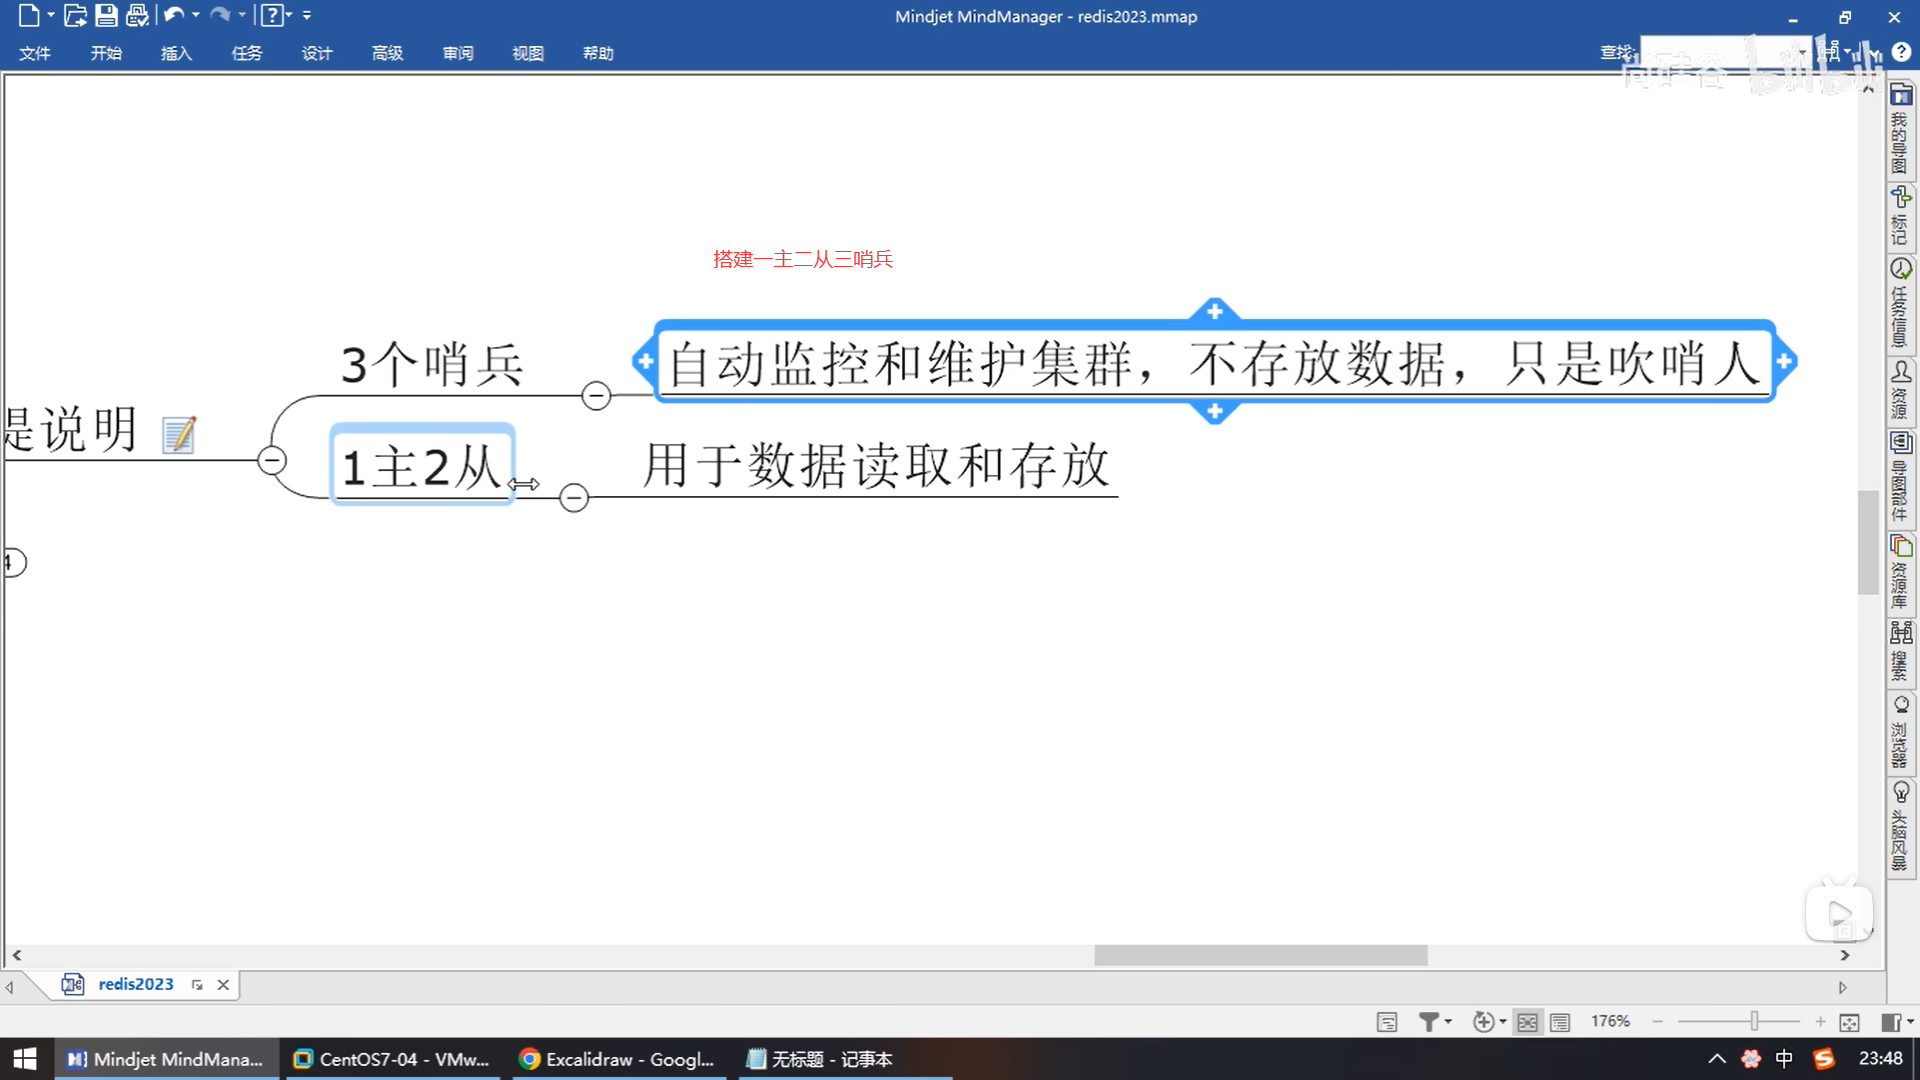Click the Print preview icon
Image resolution: width=1920 pixels, height=1080 pixels.
point(137,15)
